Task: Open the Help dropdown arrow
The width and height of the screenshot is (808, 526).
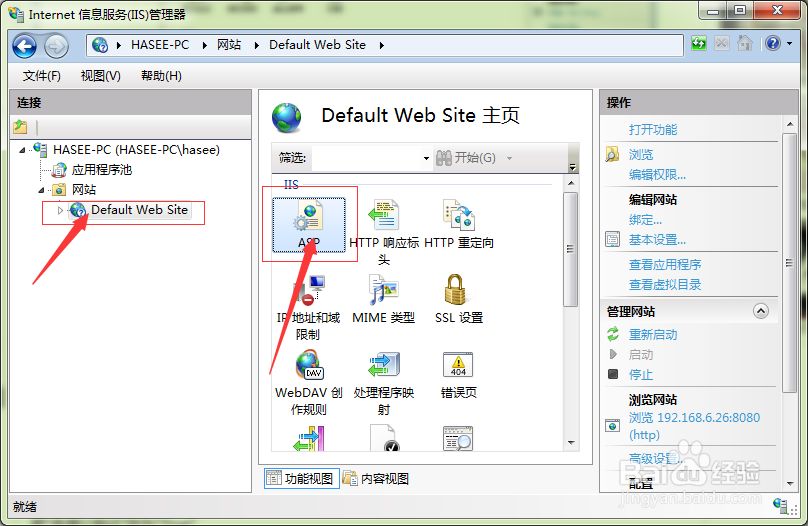Action: [x=789, y=44]
